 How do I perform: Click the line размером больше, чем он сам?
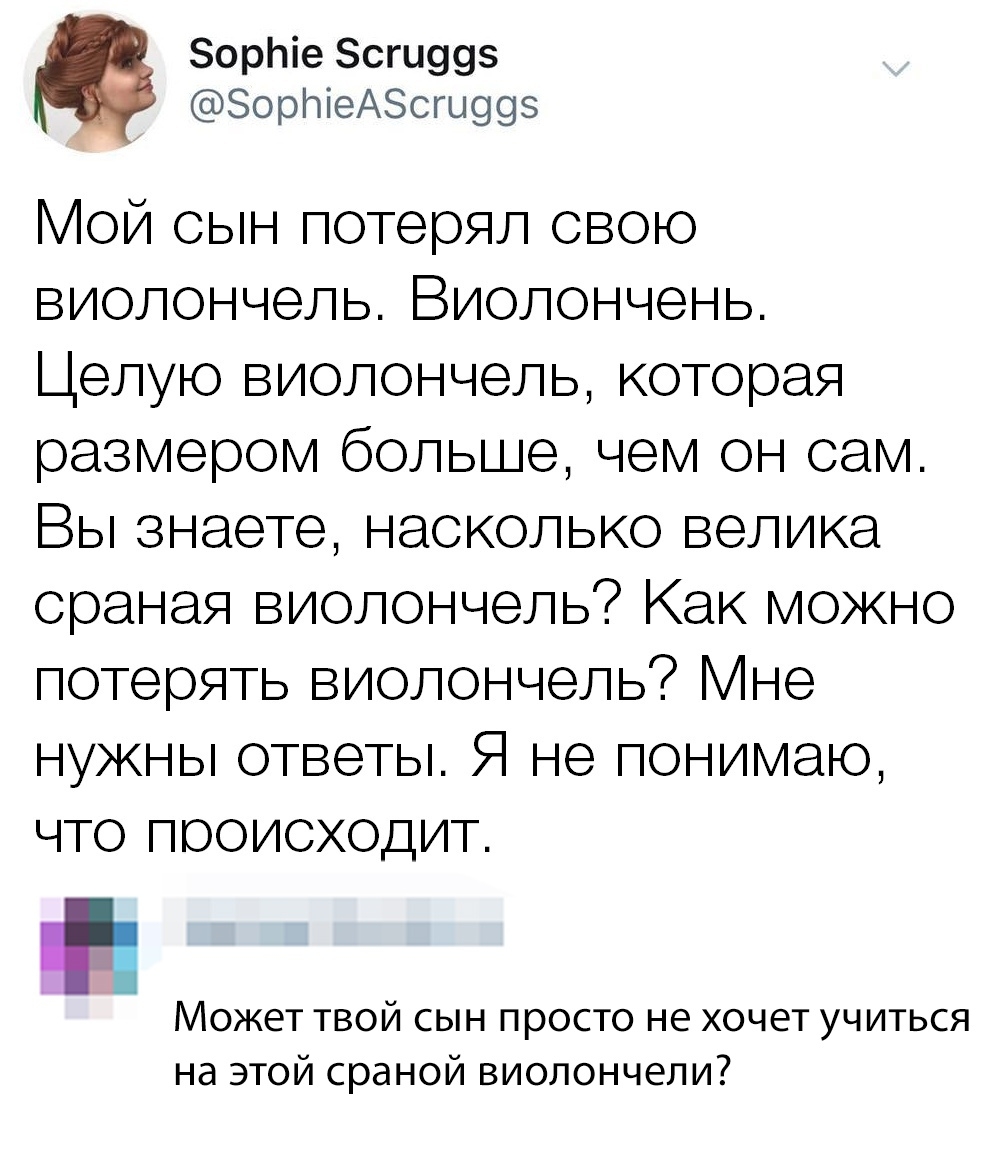click(x=481, y=455)
